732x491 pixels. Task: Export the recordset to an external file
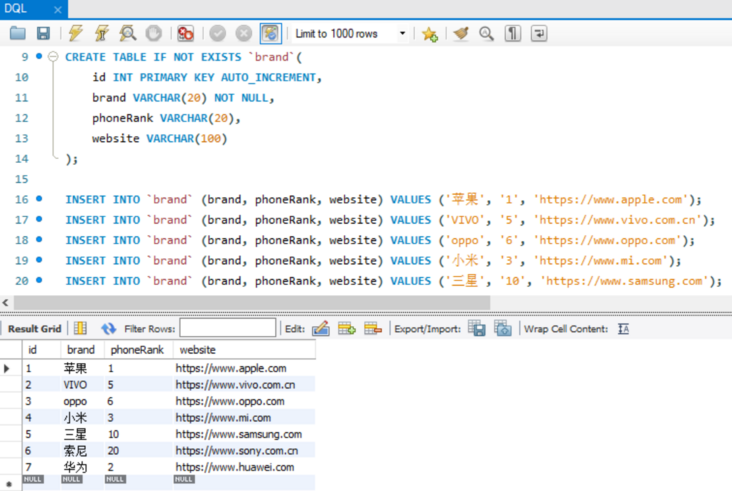(477, 328)
